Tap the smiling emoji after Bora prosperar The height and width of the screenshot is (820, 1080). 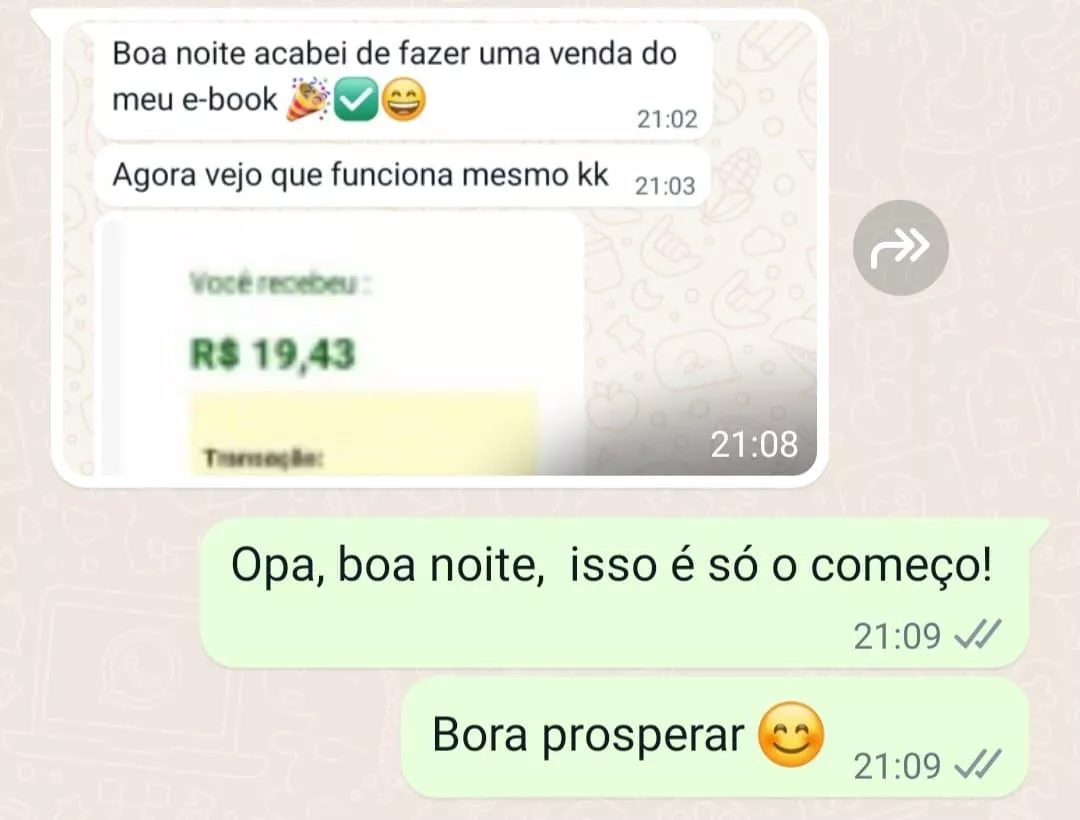click(791, 735)
